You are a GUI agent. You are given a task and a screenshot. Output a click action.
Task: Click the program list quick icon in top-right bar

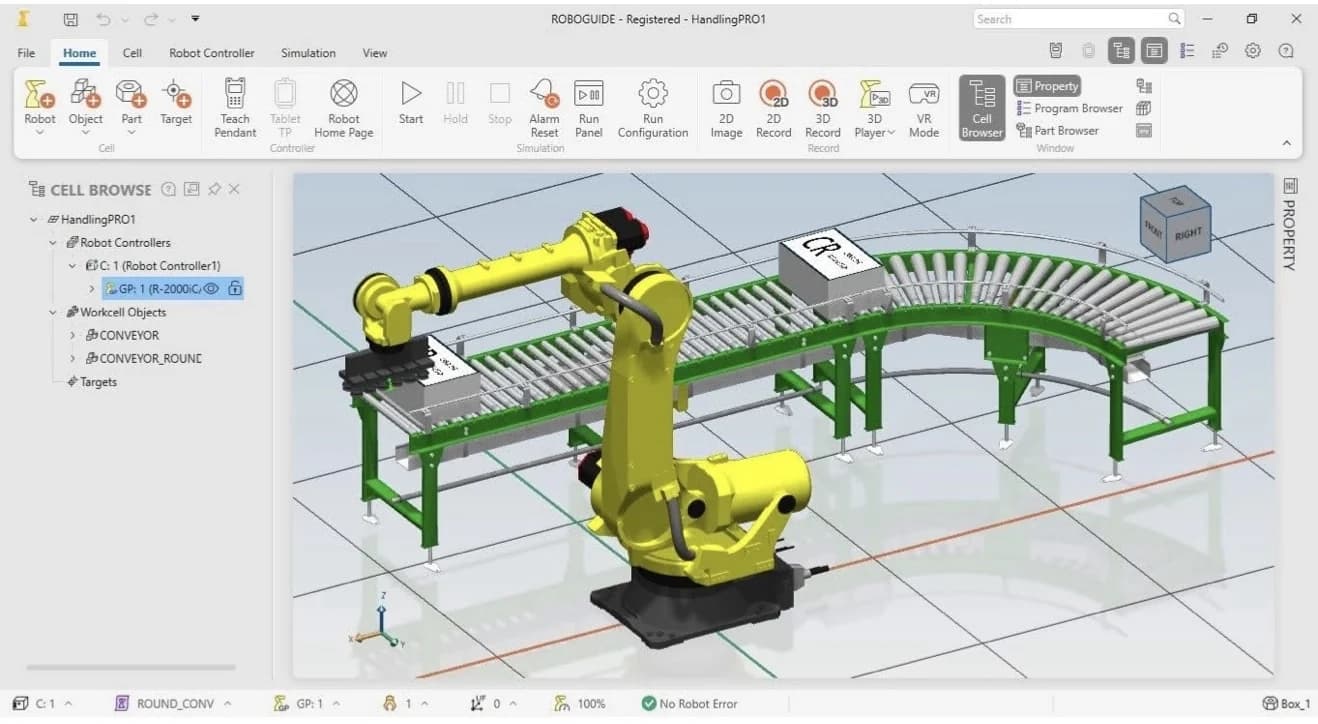(x=1187, y=50)
